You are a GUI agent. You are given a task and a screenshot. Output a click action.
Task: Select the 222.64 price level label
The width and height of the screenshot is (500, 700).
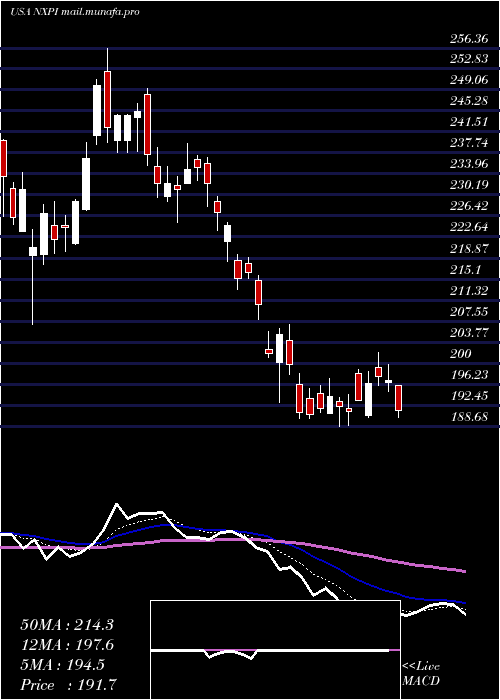click(x=469, y=227)
